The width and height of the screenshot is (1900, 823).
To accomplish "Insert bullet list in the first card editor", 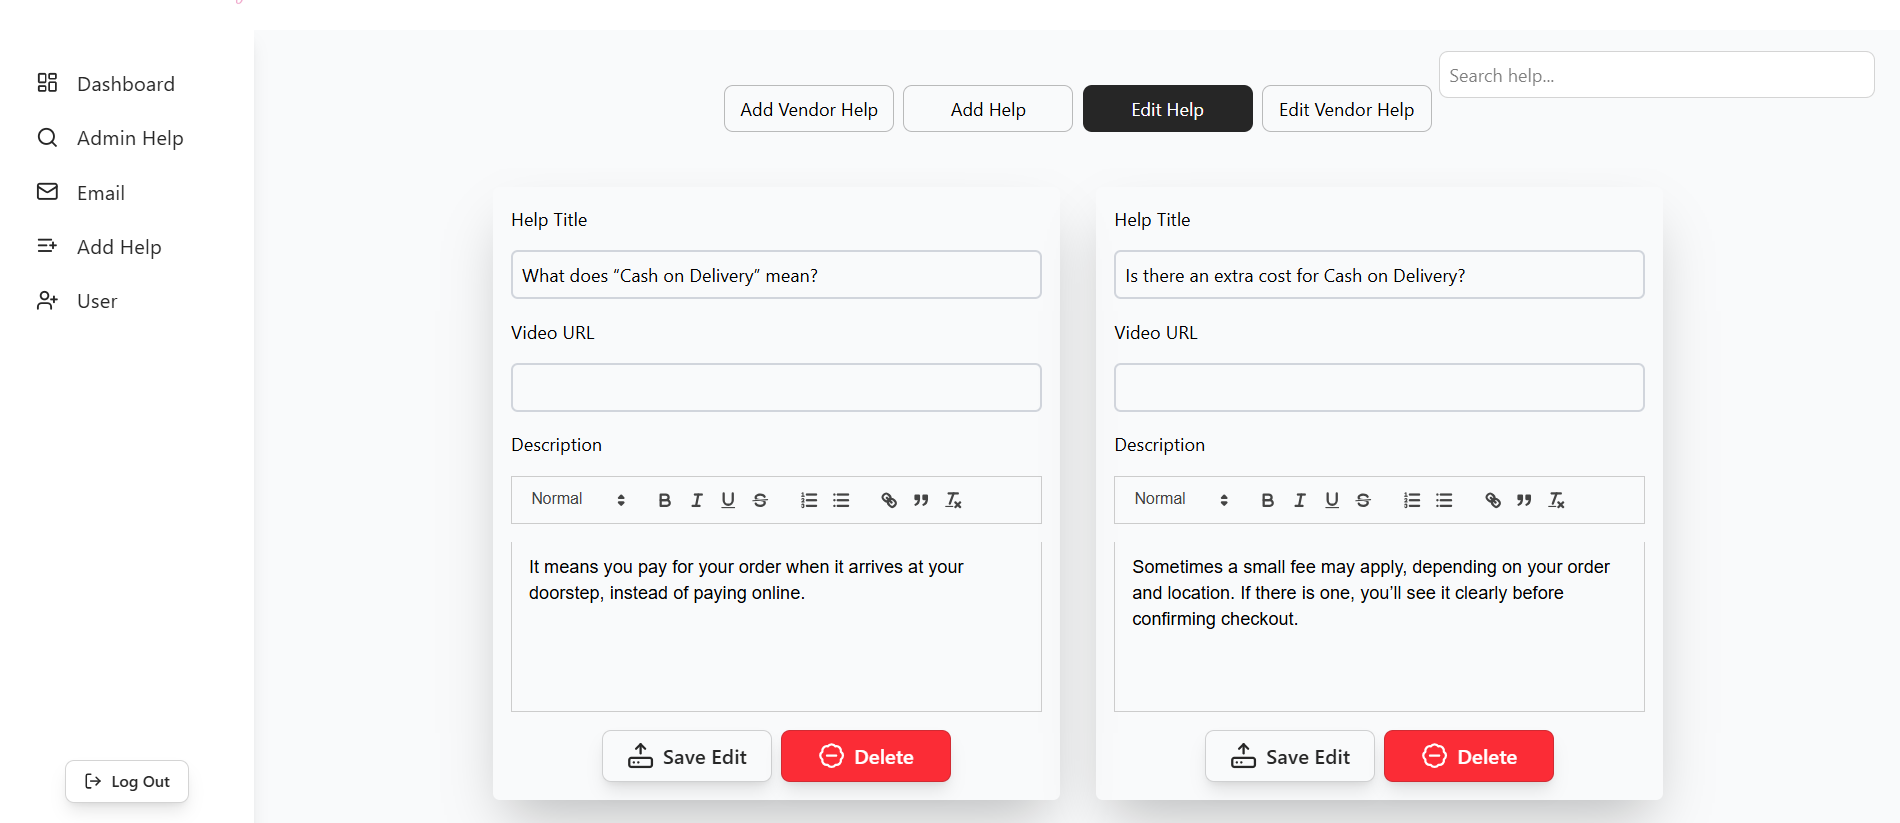I will 841,500.
